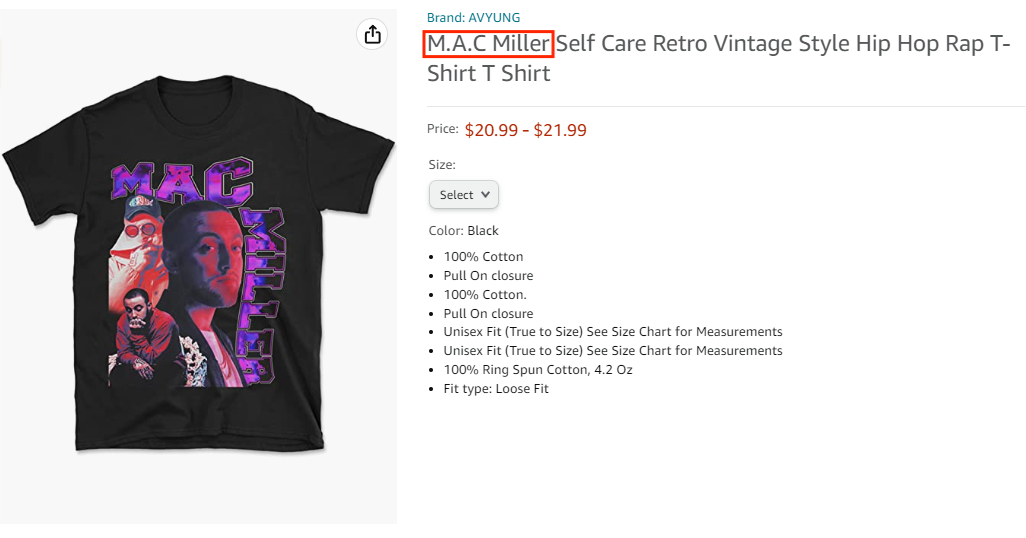
Task: Open the Size Select dropdown
Action: coord(463,195)
